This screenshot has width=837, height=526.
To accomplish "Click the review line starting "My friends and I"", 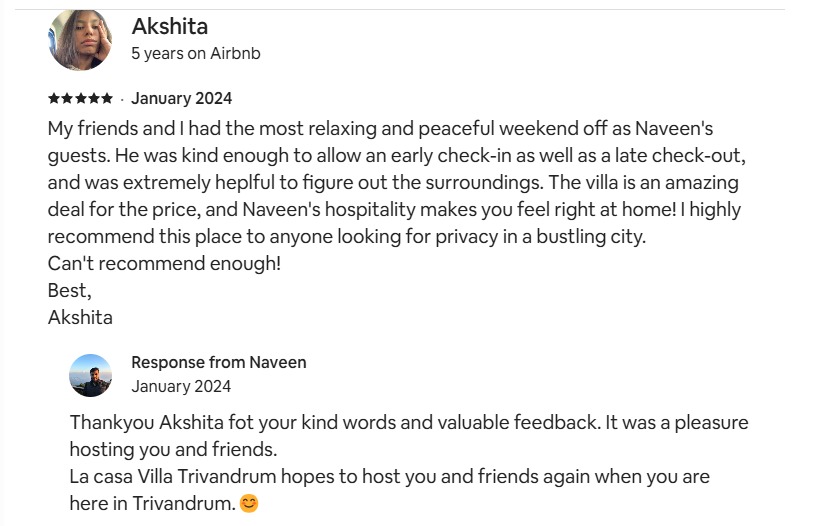I will [380, 129].
